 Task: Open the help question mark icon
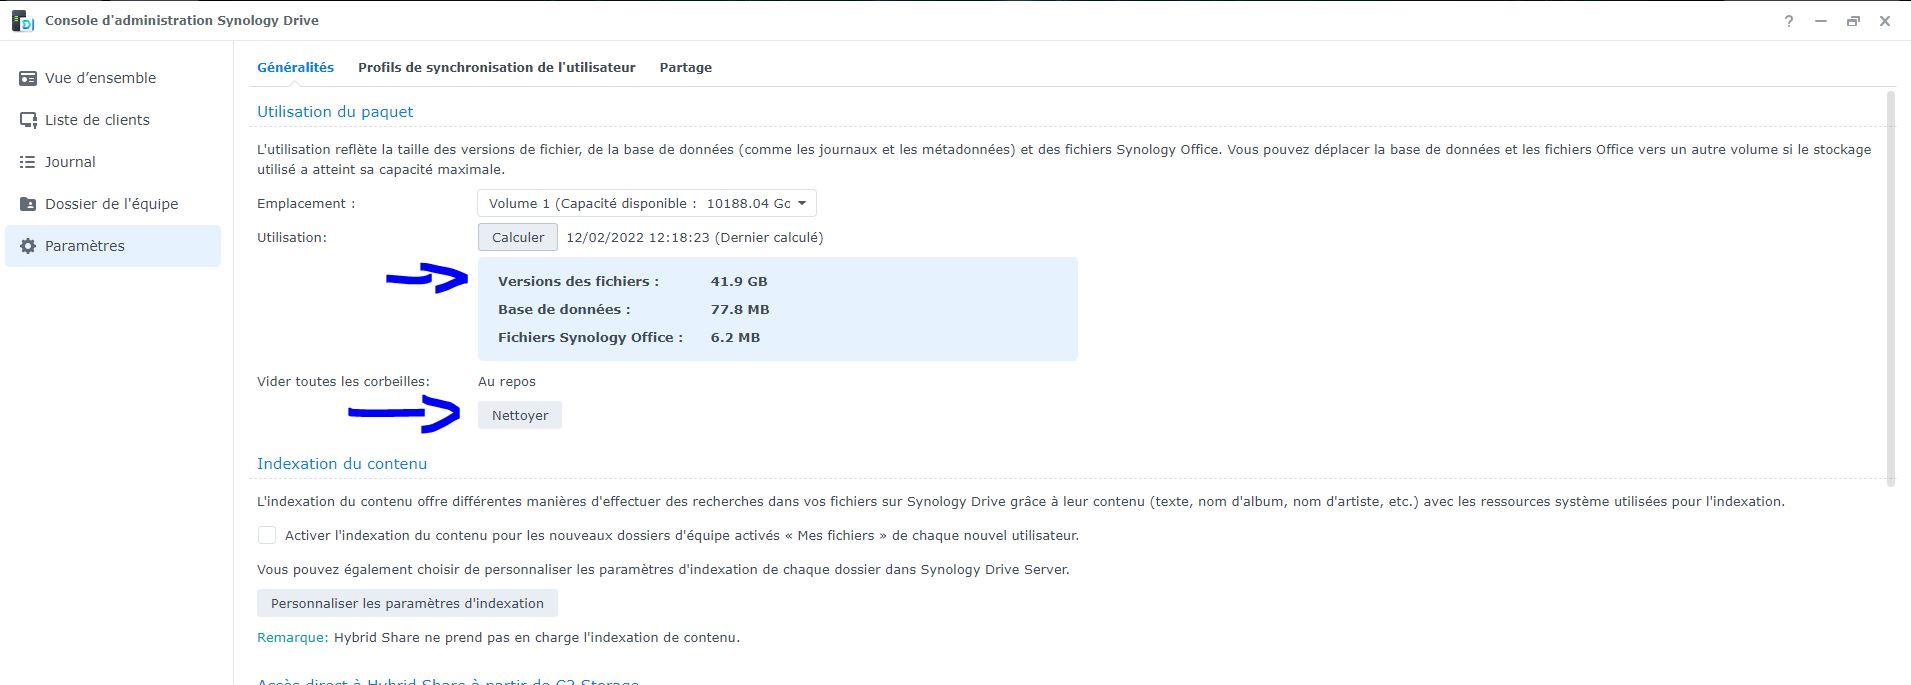tap(1788, 21)
